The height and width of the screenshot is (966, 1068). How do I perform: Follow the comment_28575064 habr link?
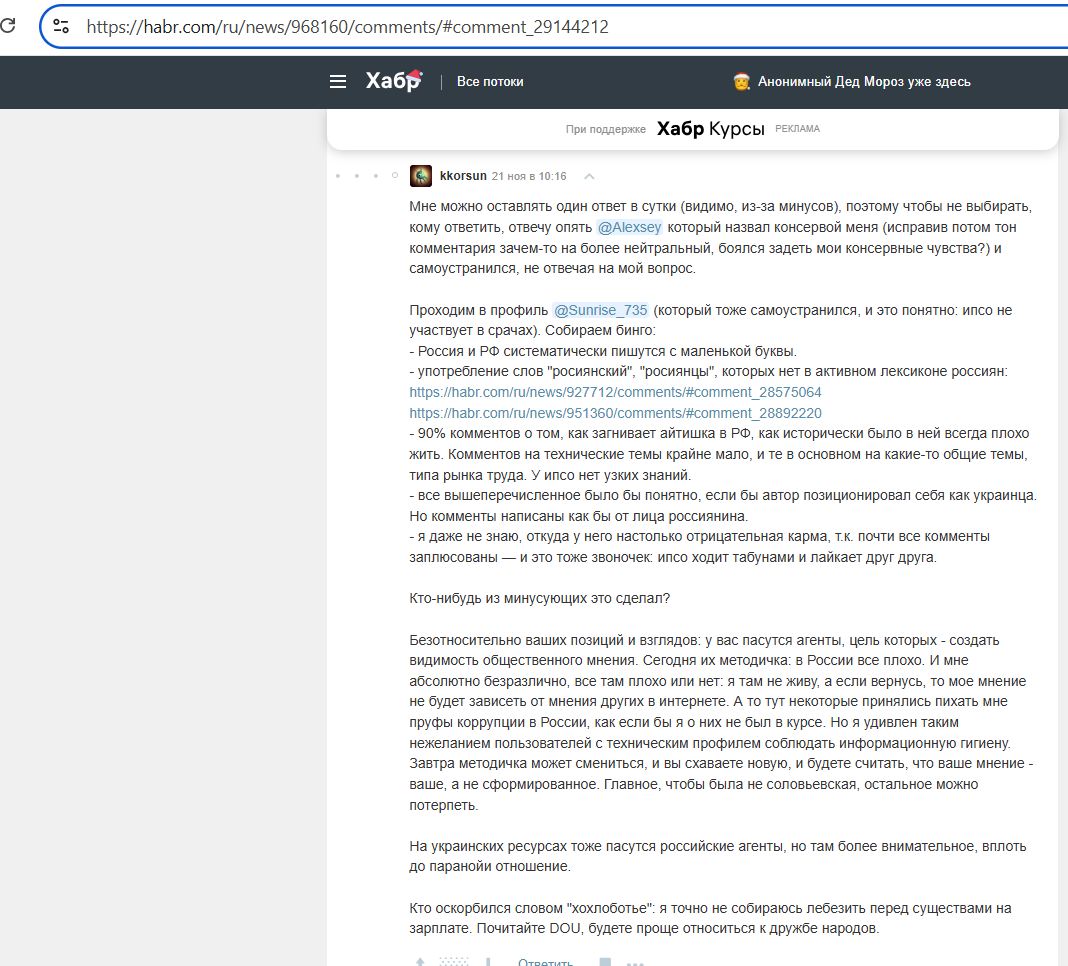point(614,392)
